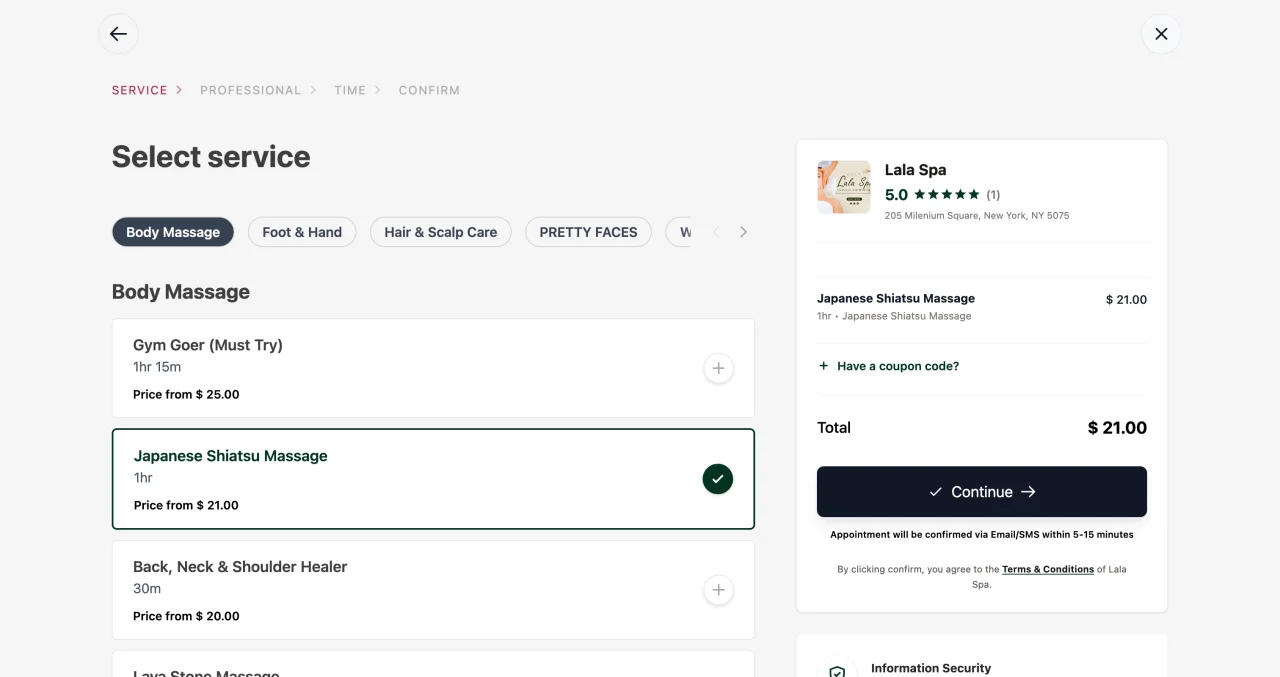Click Price from $ 20.00 text
This screenshot has height=677, width=1280.
[186, 616]
